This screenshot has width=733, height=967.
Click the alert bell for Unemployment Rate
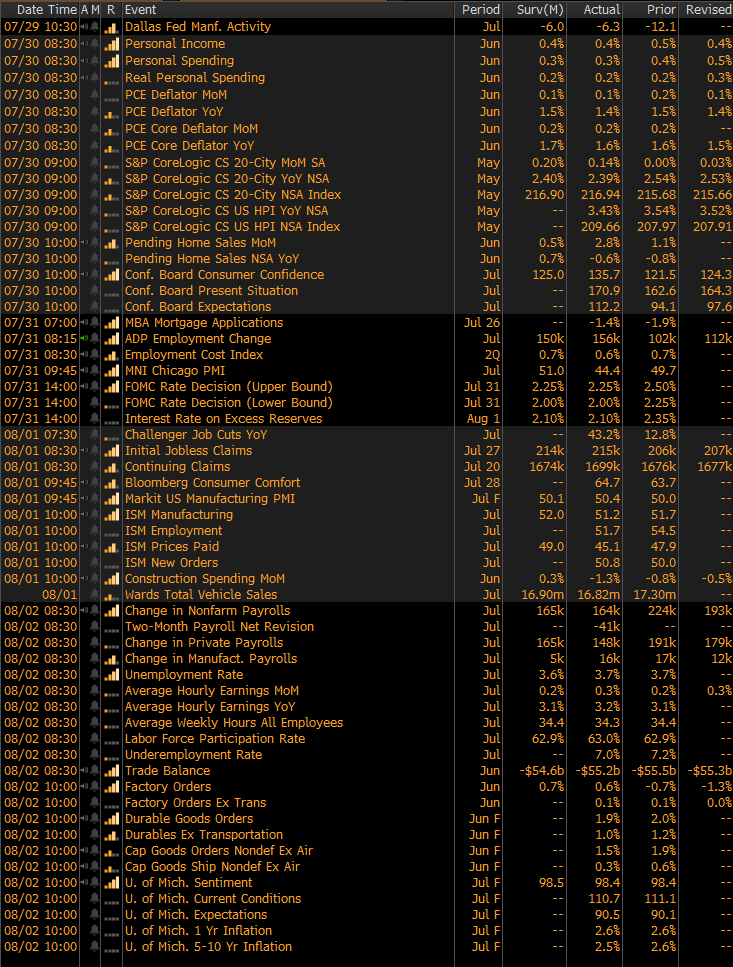tap(95, 675)
